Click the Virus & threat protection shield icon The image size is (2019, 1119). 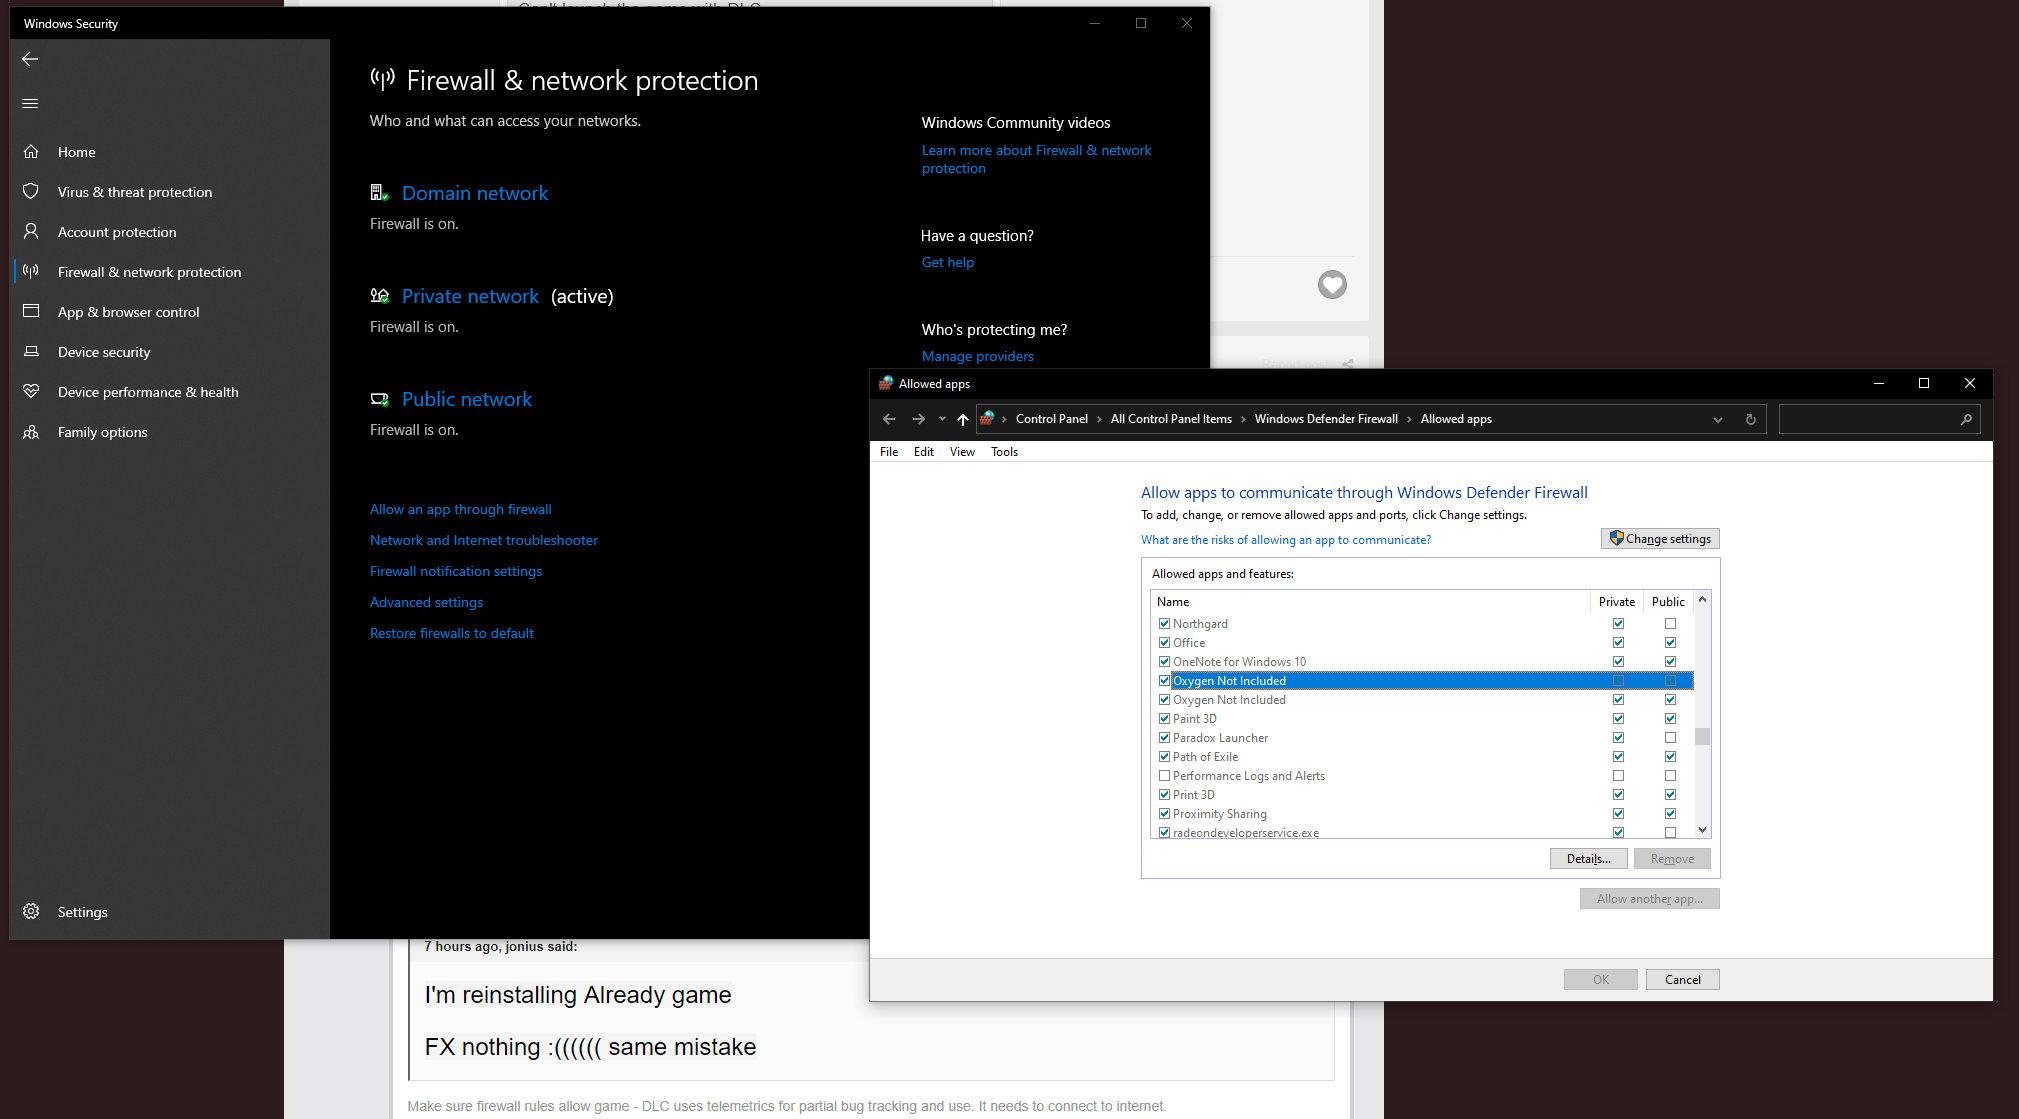click(31, 191)
